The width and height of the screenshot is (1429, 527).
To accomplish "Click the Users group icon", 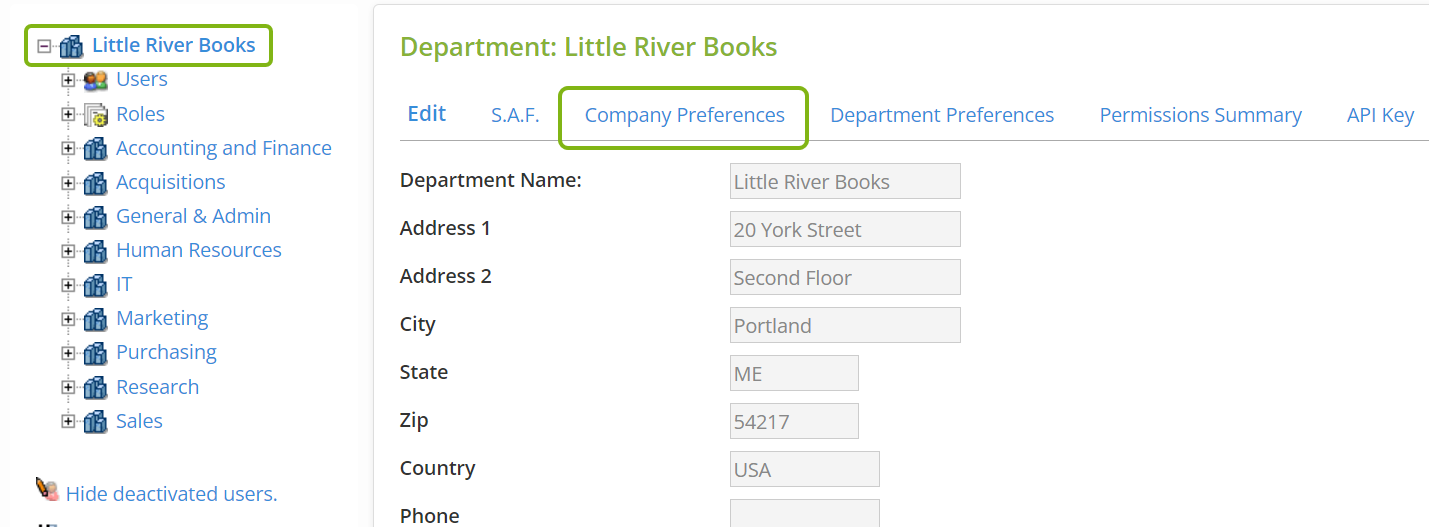I will pyautogui.click(x=96, y=80).
